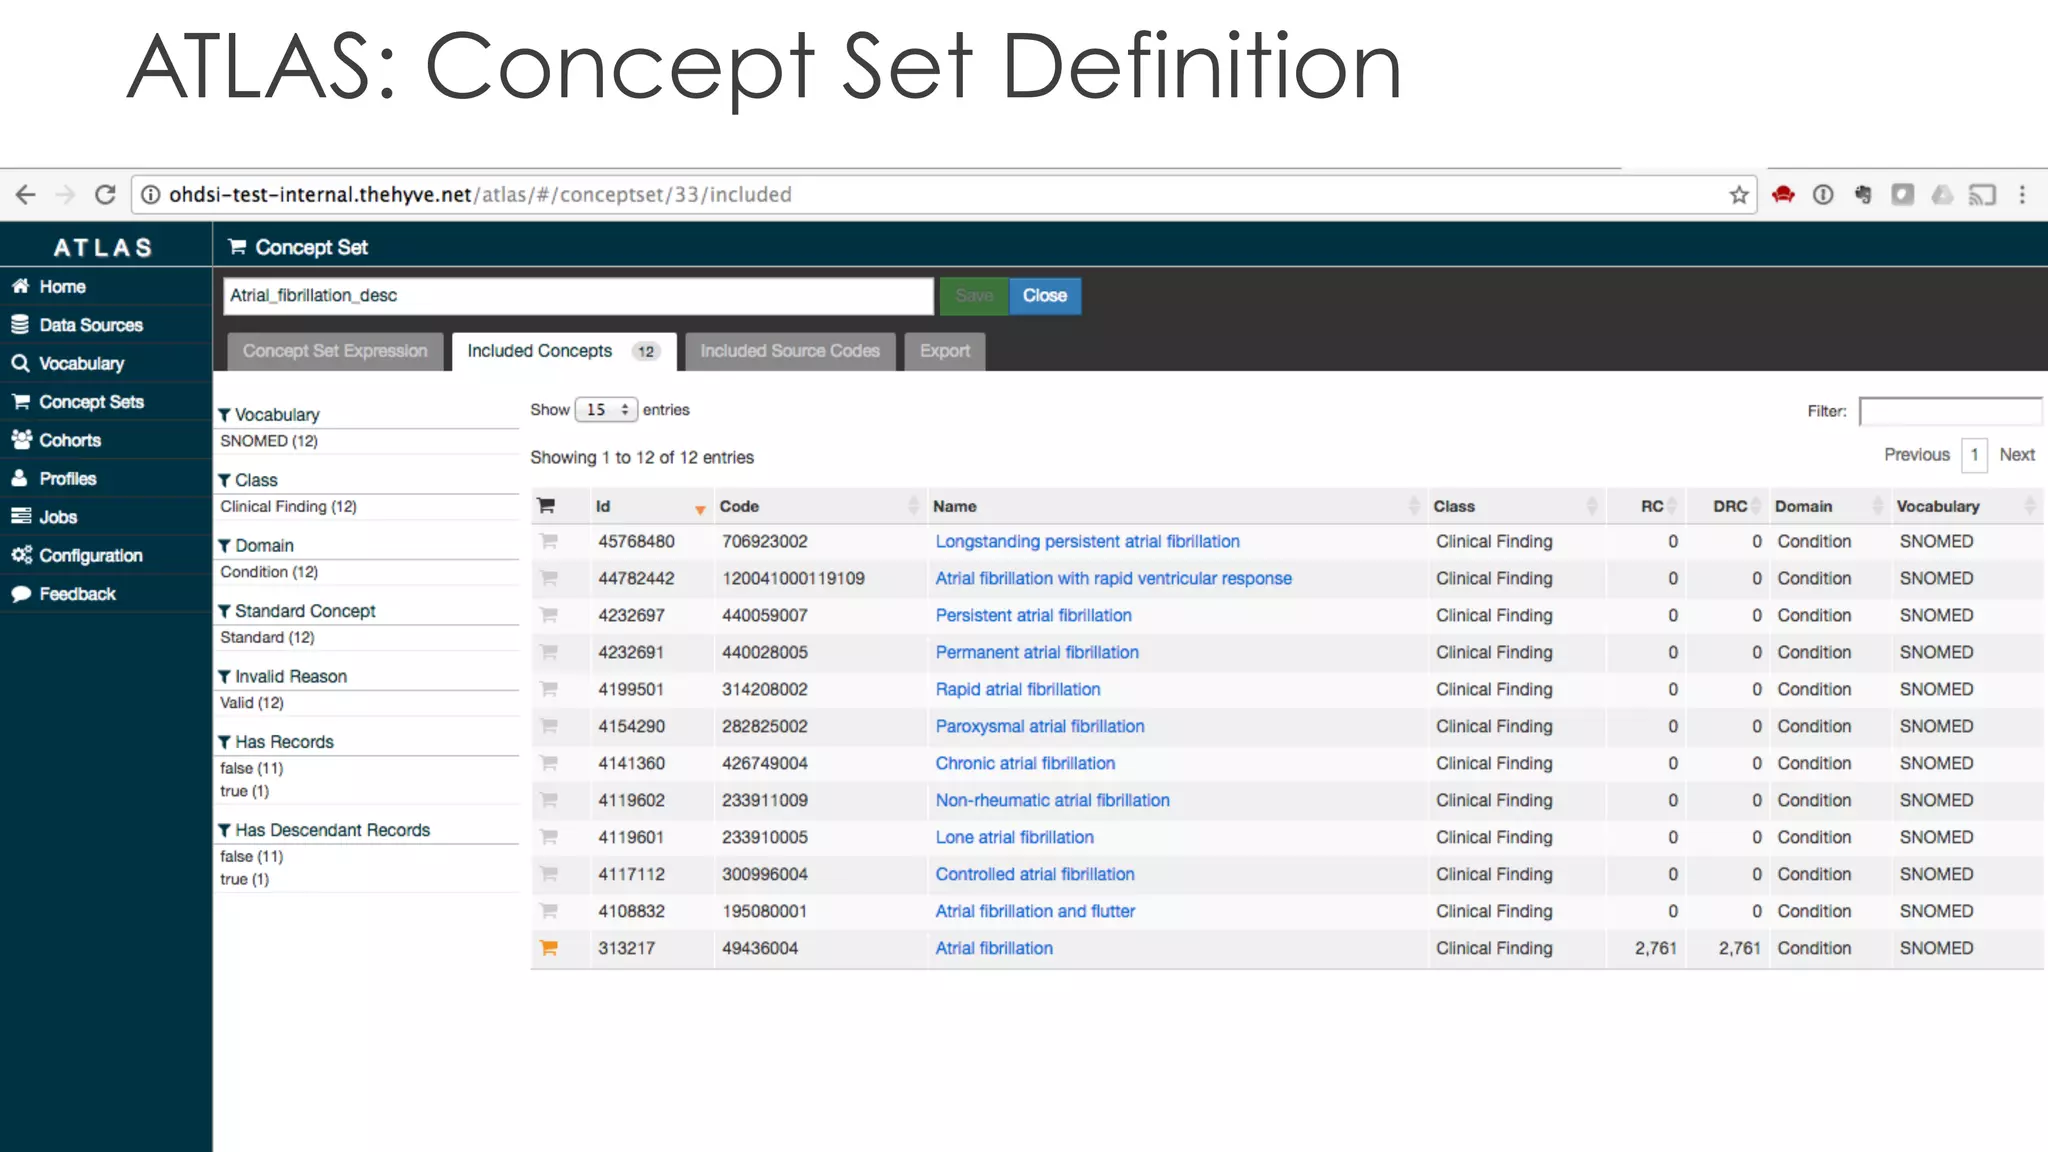The height and width of the screenshot is (1152, 2048).
Task: Open Paroxysmal atrial fibrillation link
Action: 1039,726
